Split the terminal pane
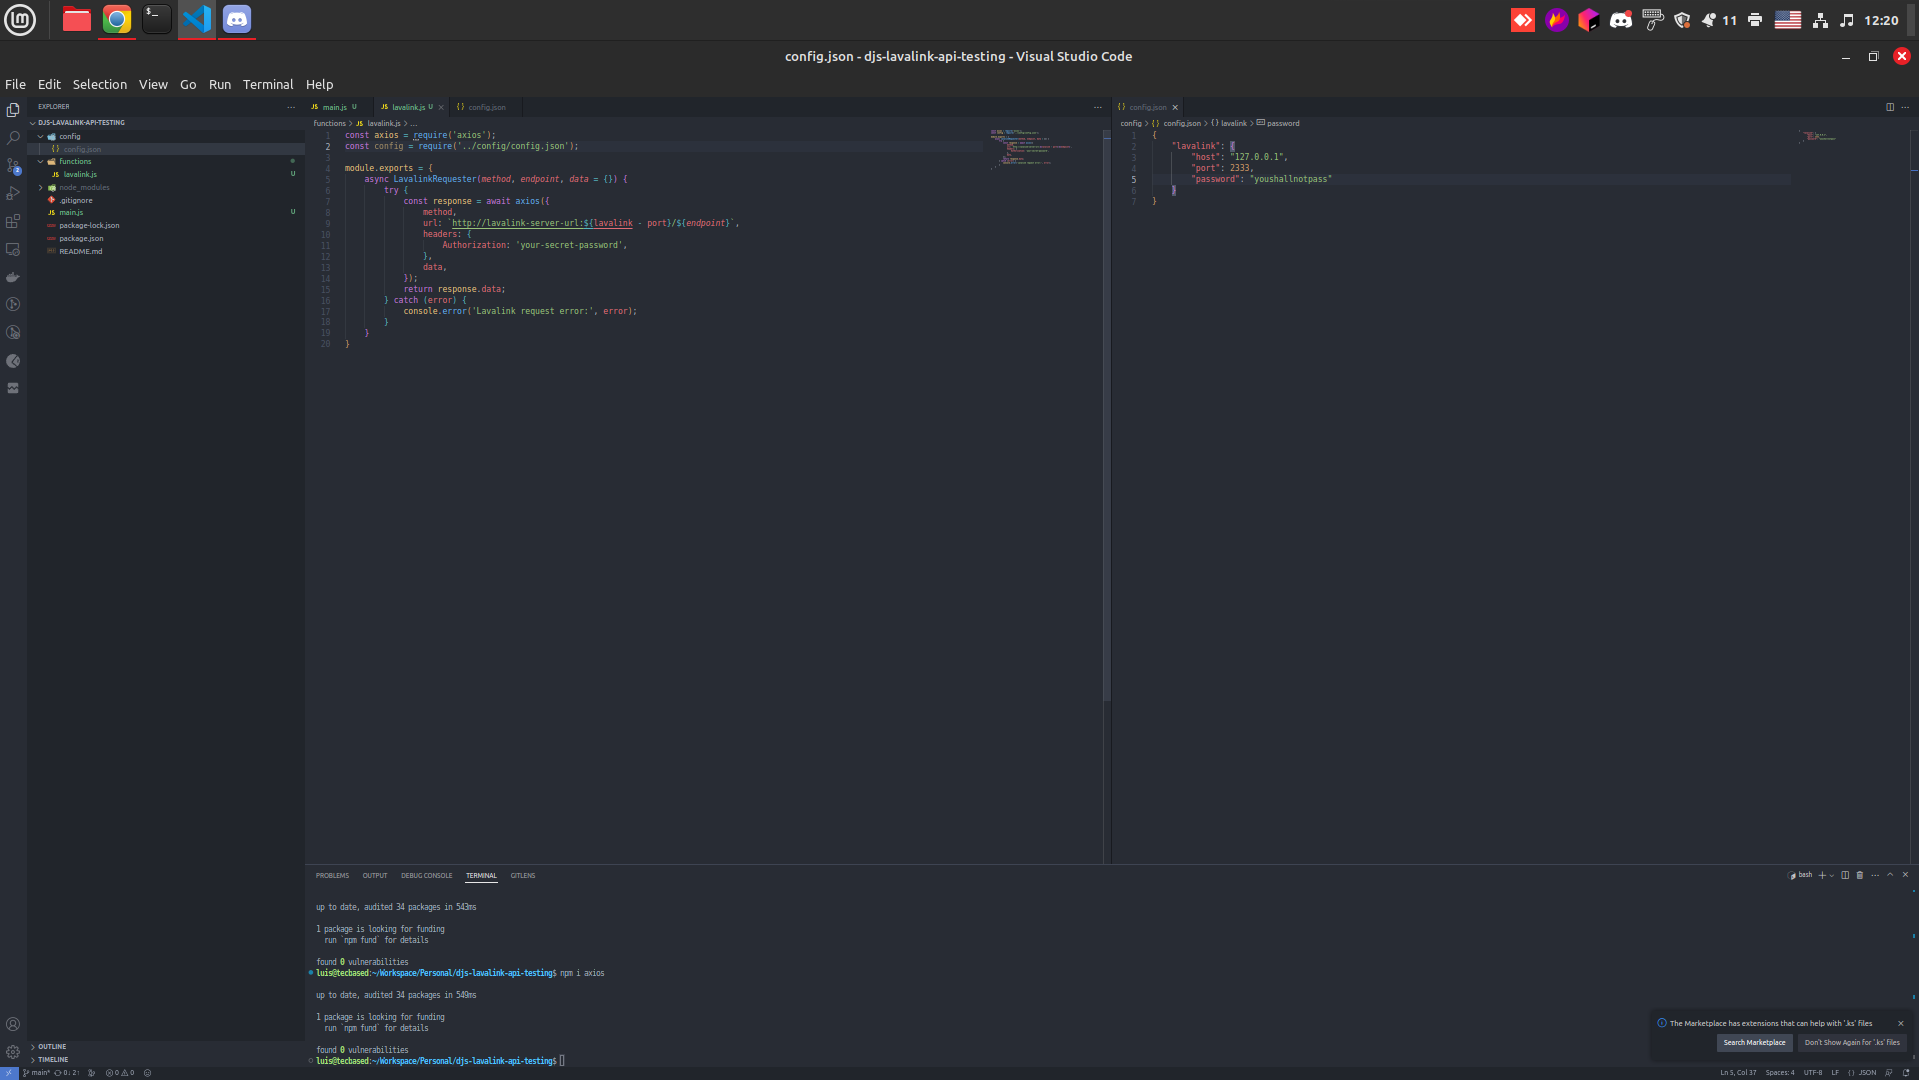 1845,875
